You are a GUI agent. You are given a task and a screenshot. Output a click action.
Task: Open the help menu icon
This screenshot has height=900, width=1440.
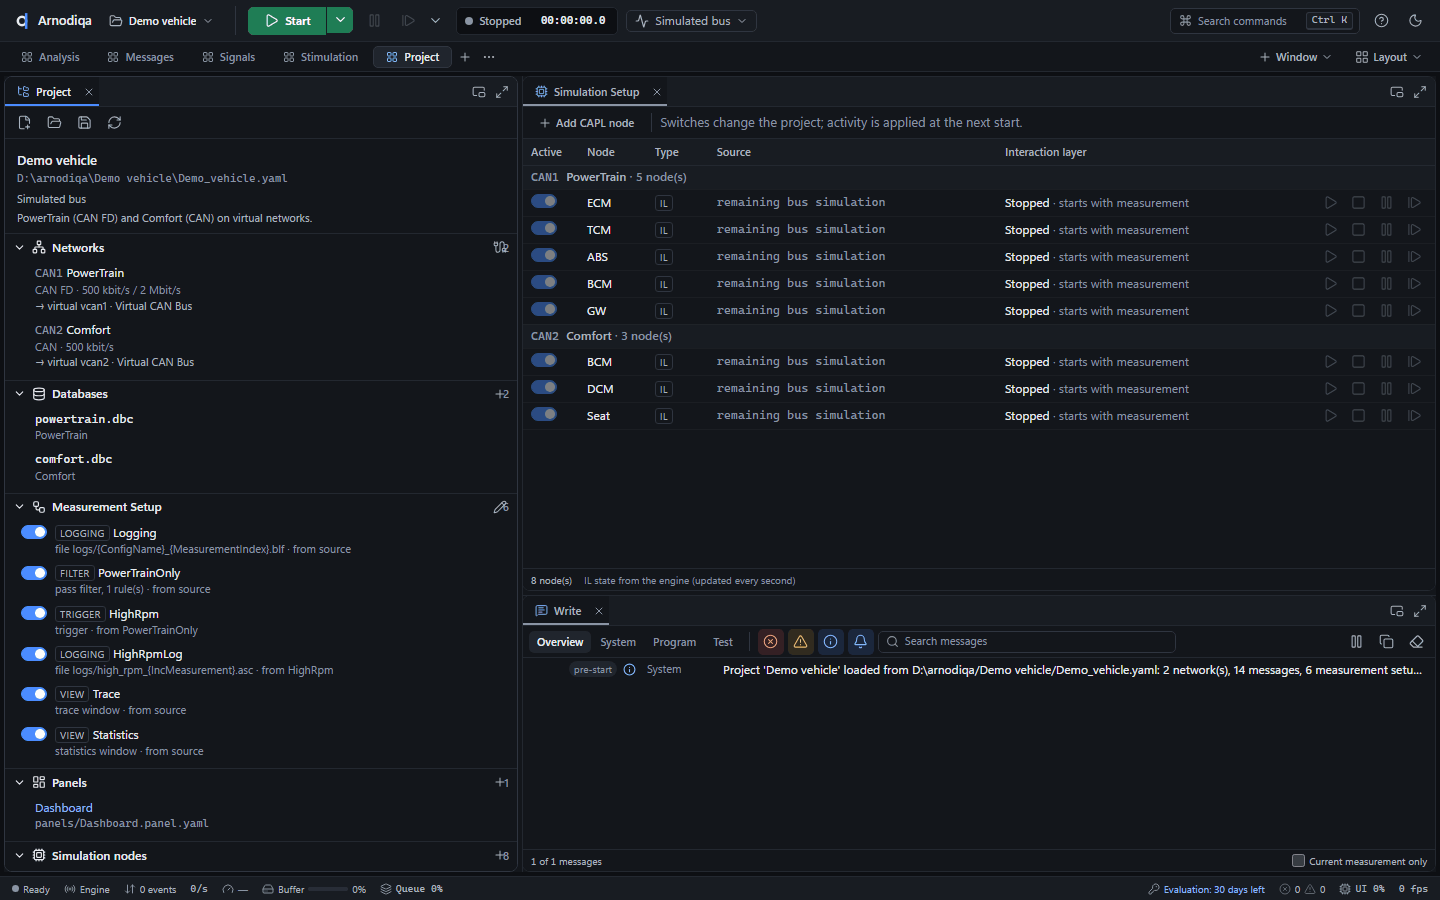(x=1382, y=21)
